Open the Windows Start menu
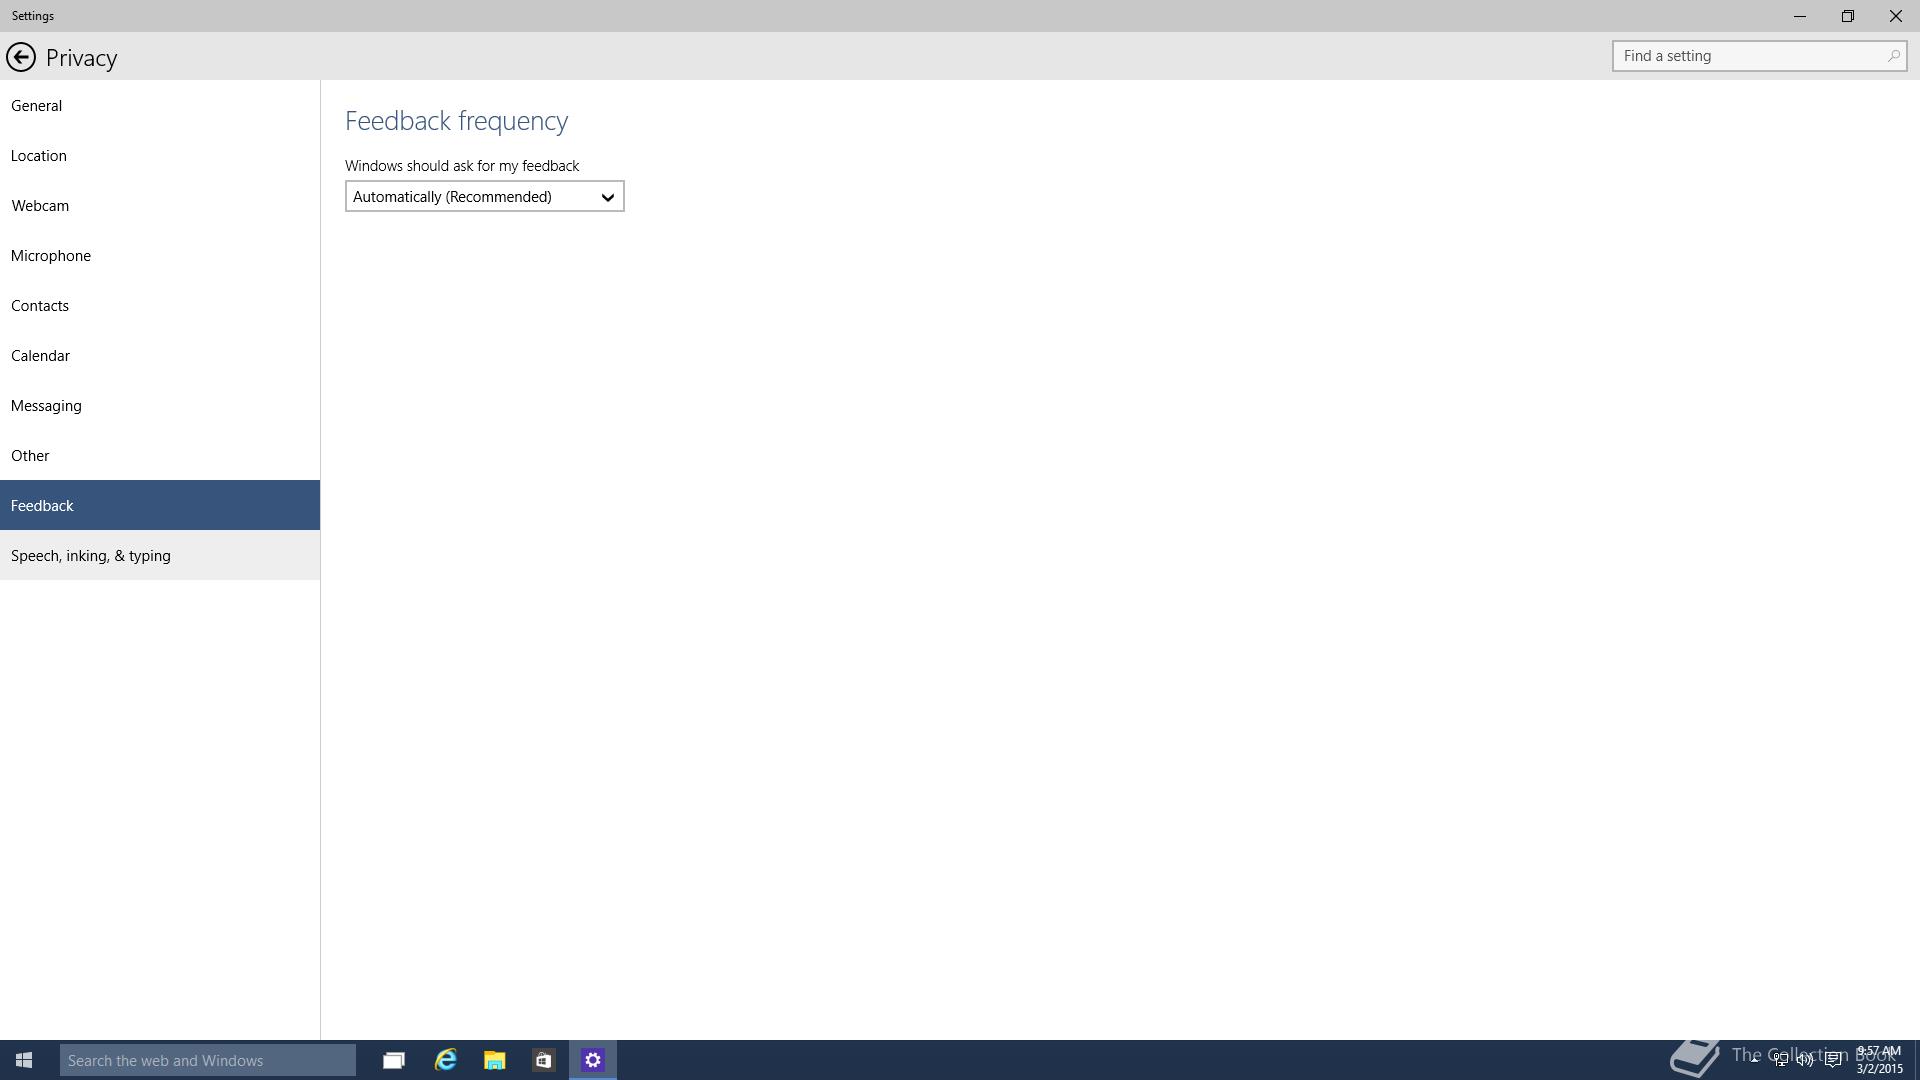Image resolution: width=1920 pixels, height=1080 pixels. [x=24, y=1060]
